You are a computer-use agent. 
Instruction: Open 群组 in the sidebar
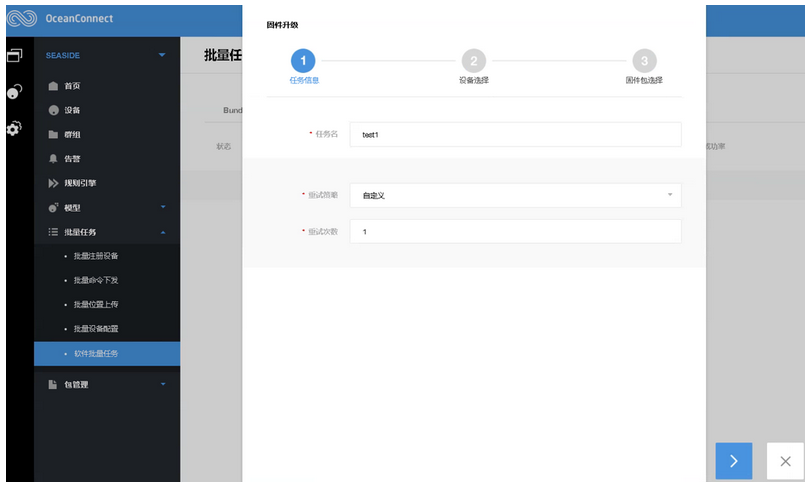coord(72,134)
